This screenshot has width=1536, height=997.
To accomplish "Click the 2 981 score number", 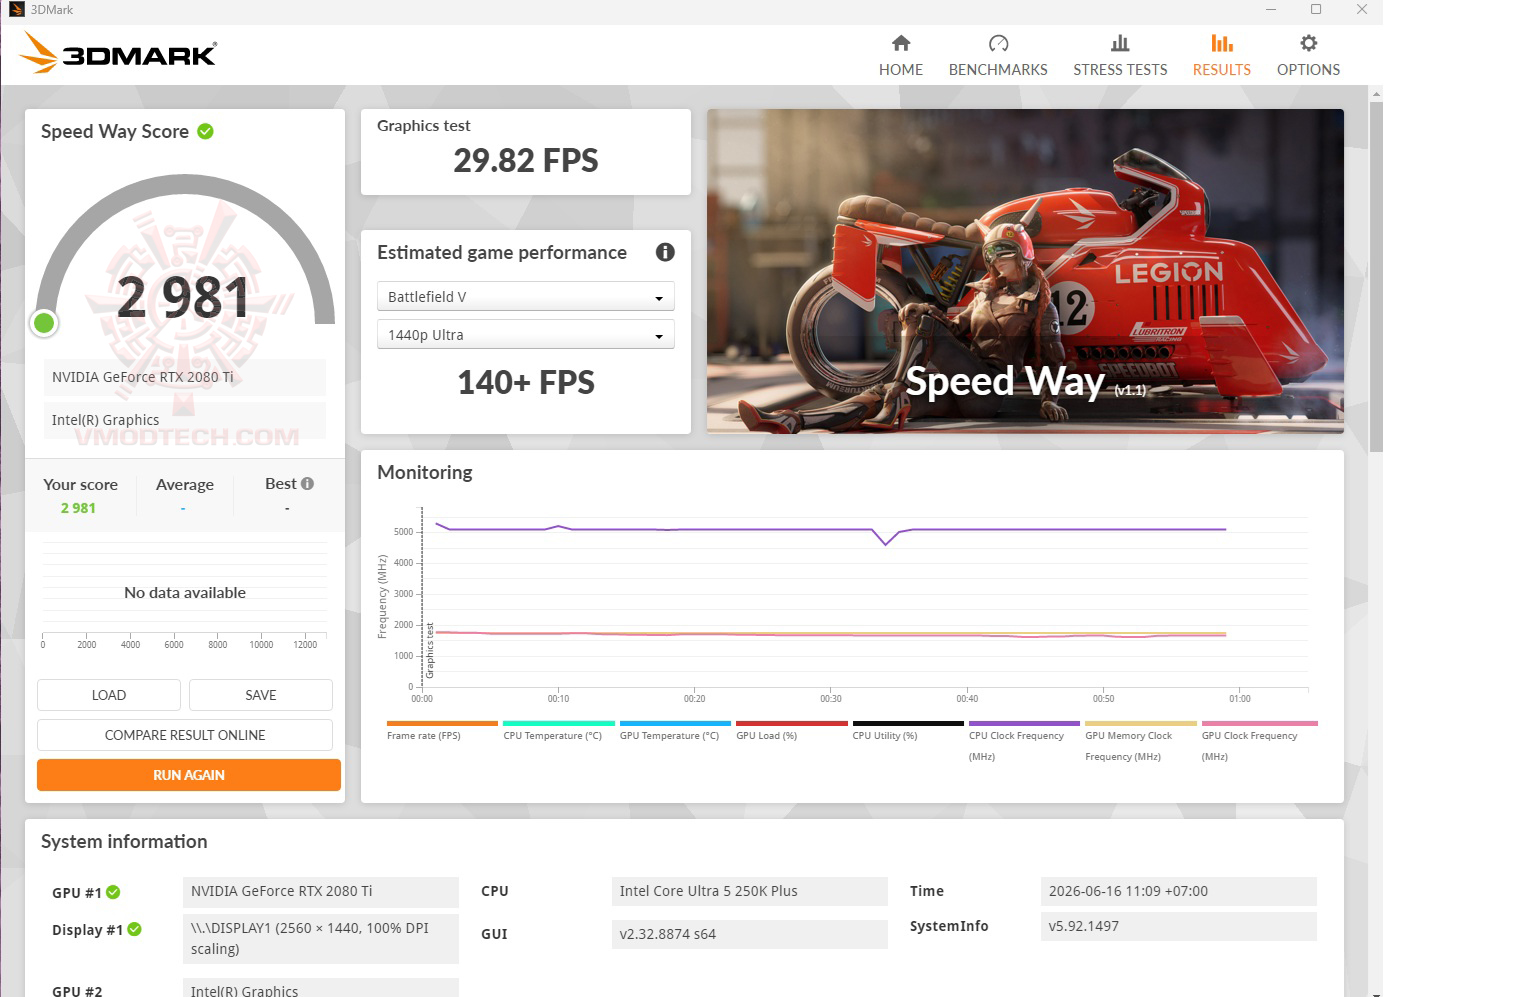I will point(183,298).
